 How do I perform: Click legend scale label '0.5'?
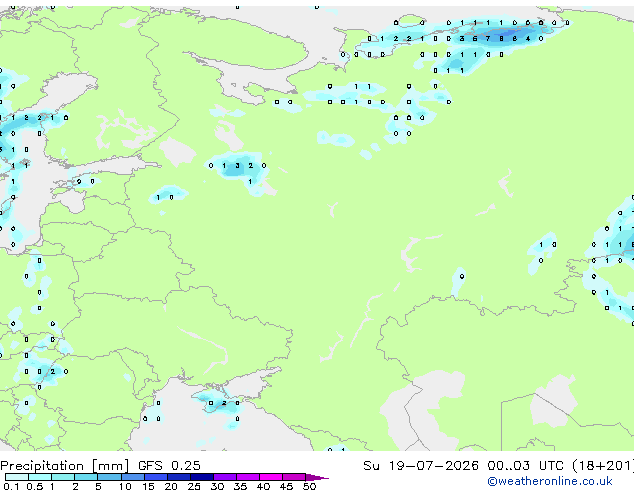click(35, 486)
